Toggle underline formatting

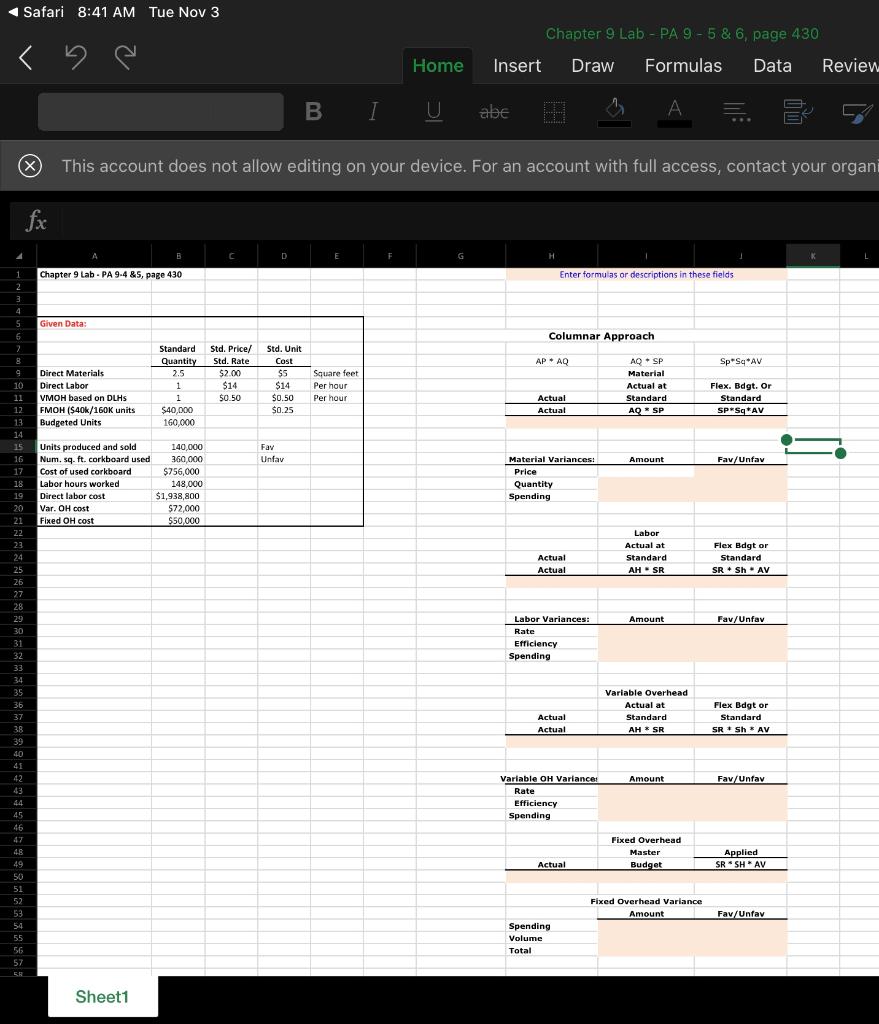[433, 112]
